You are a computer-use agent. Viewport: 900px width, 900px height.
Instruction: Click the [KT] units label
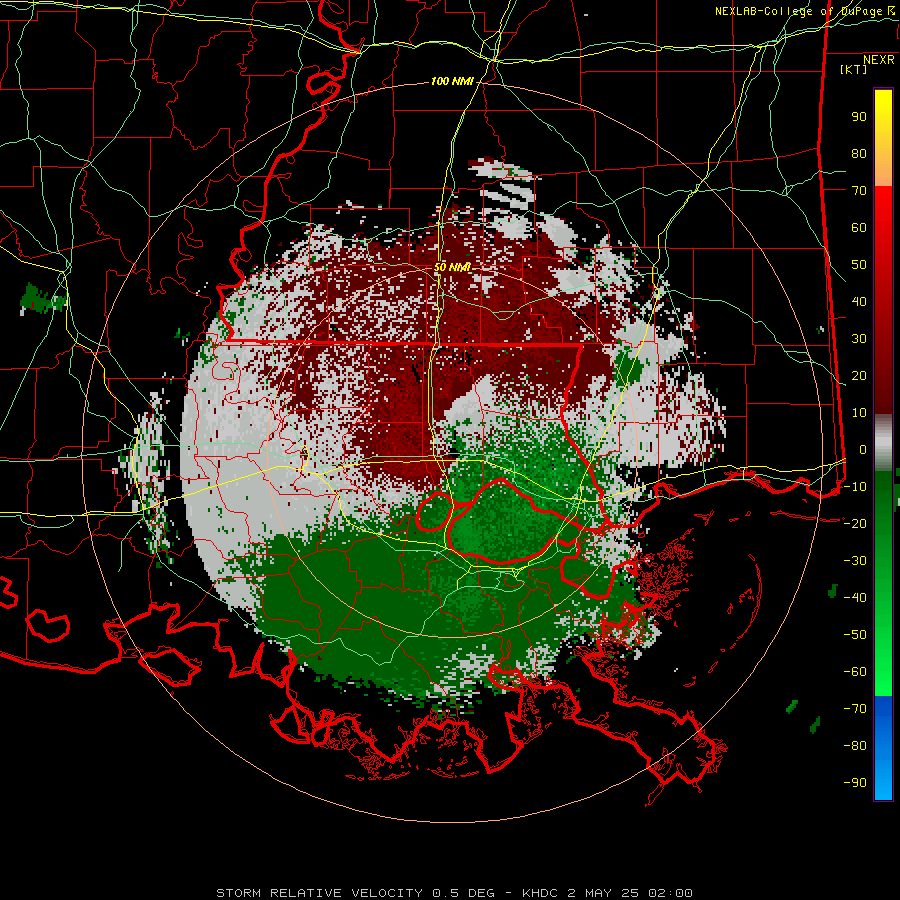coord(854,69)
